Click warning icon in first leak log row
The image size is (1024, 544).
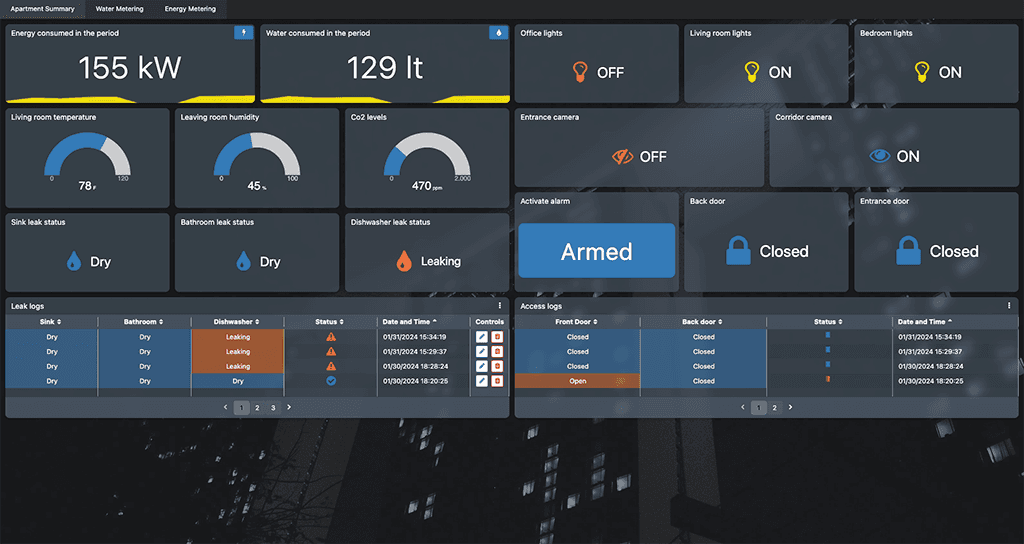pos(330,337)
